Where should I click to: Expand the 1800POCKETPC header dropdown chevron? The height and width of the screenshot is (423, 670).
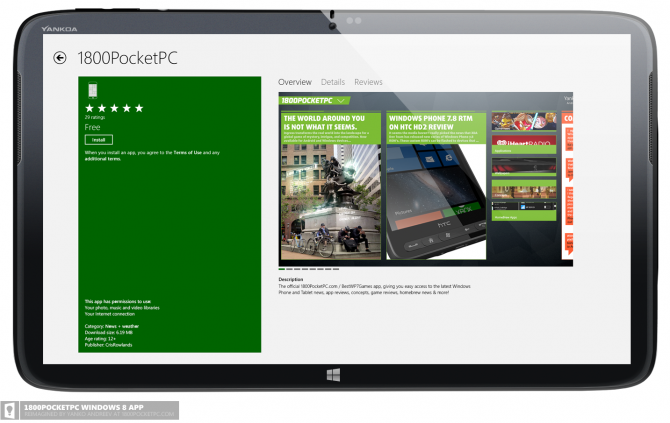[x=341, y=101]
